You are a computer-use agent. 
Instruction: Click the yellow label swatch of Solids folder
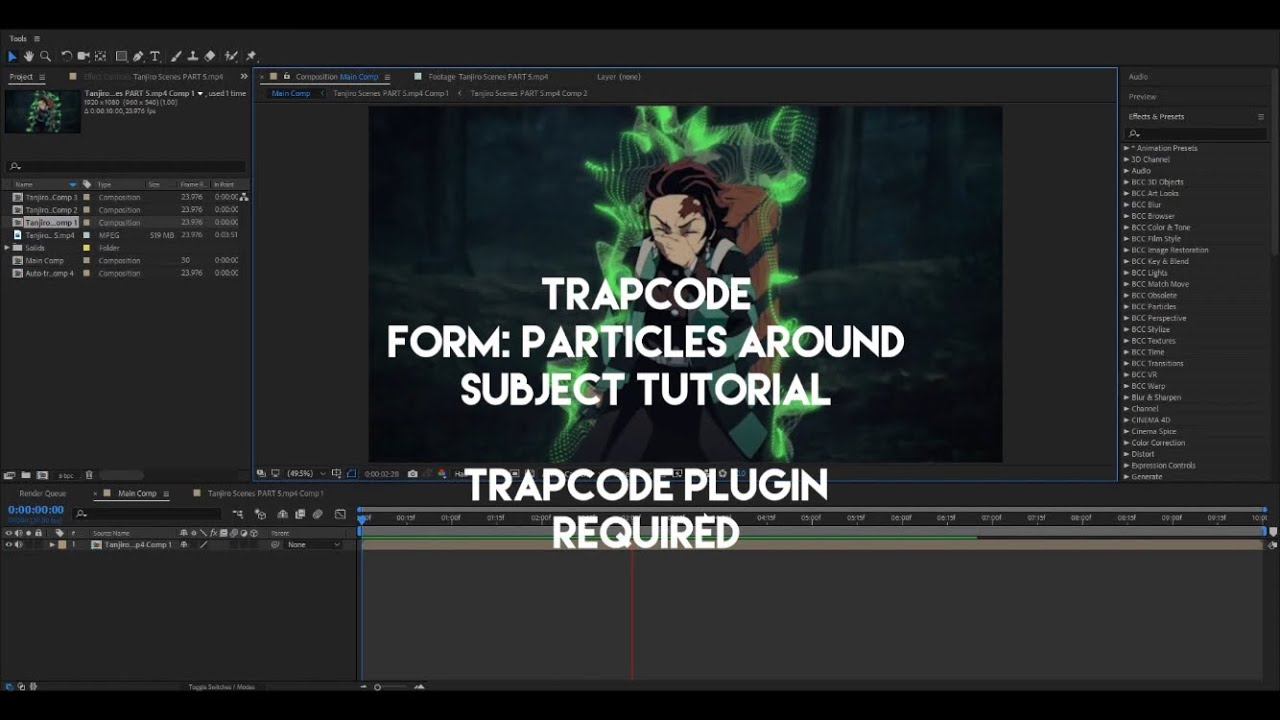pos(87,248)
